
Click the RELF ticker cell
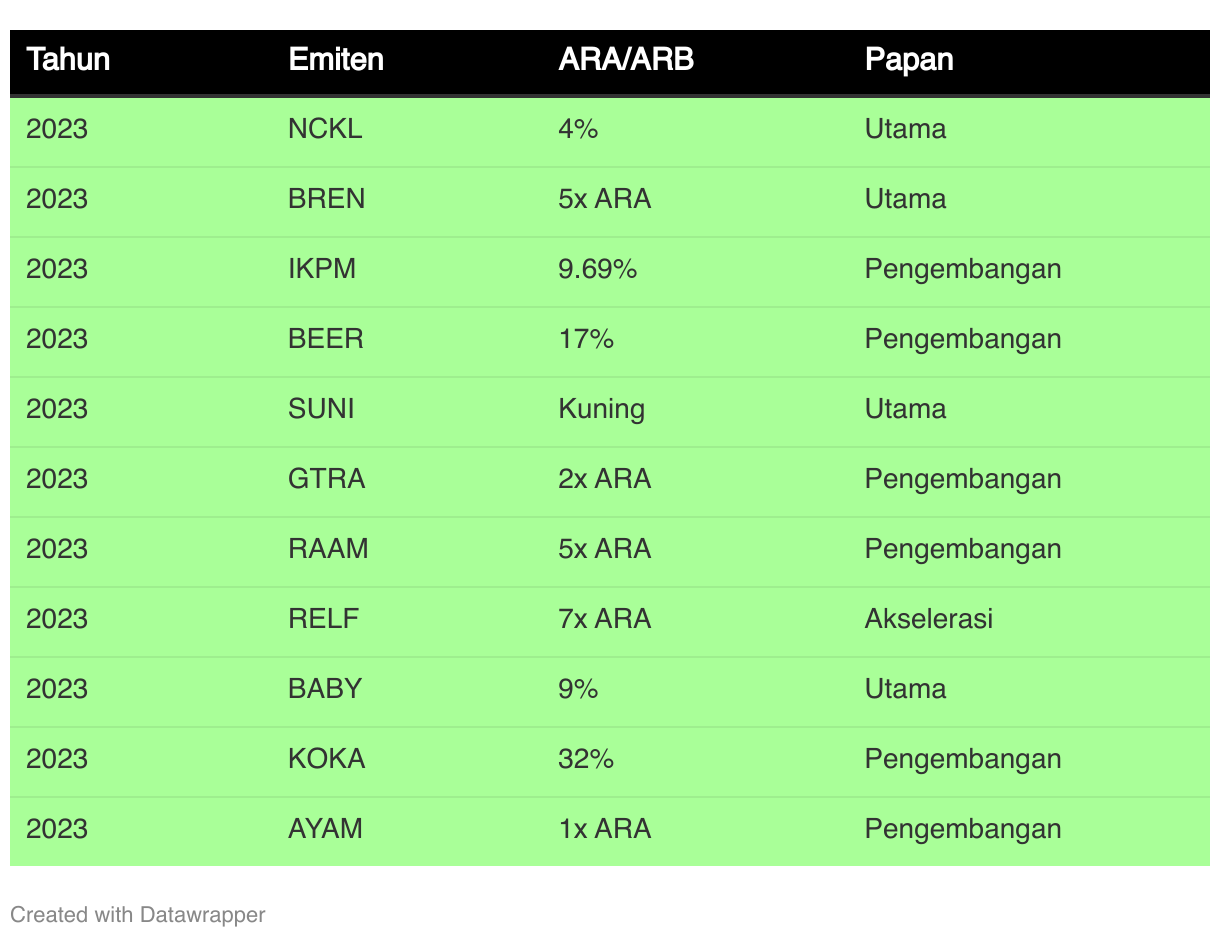[323, 619]
